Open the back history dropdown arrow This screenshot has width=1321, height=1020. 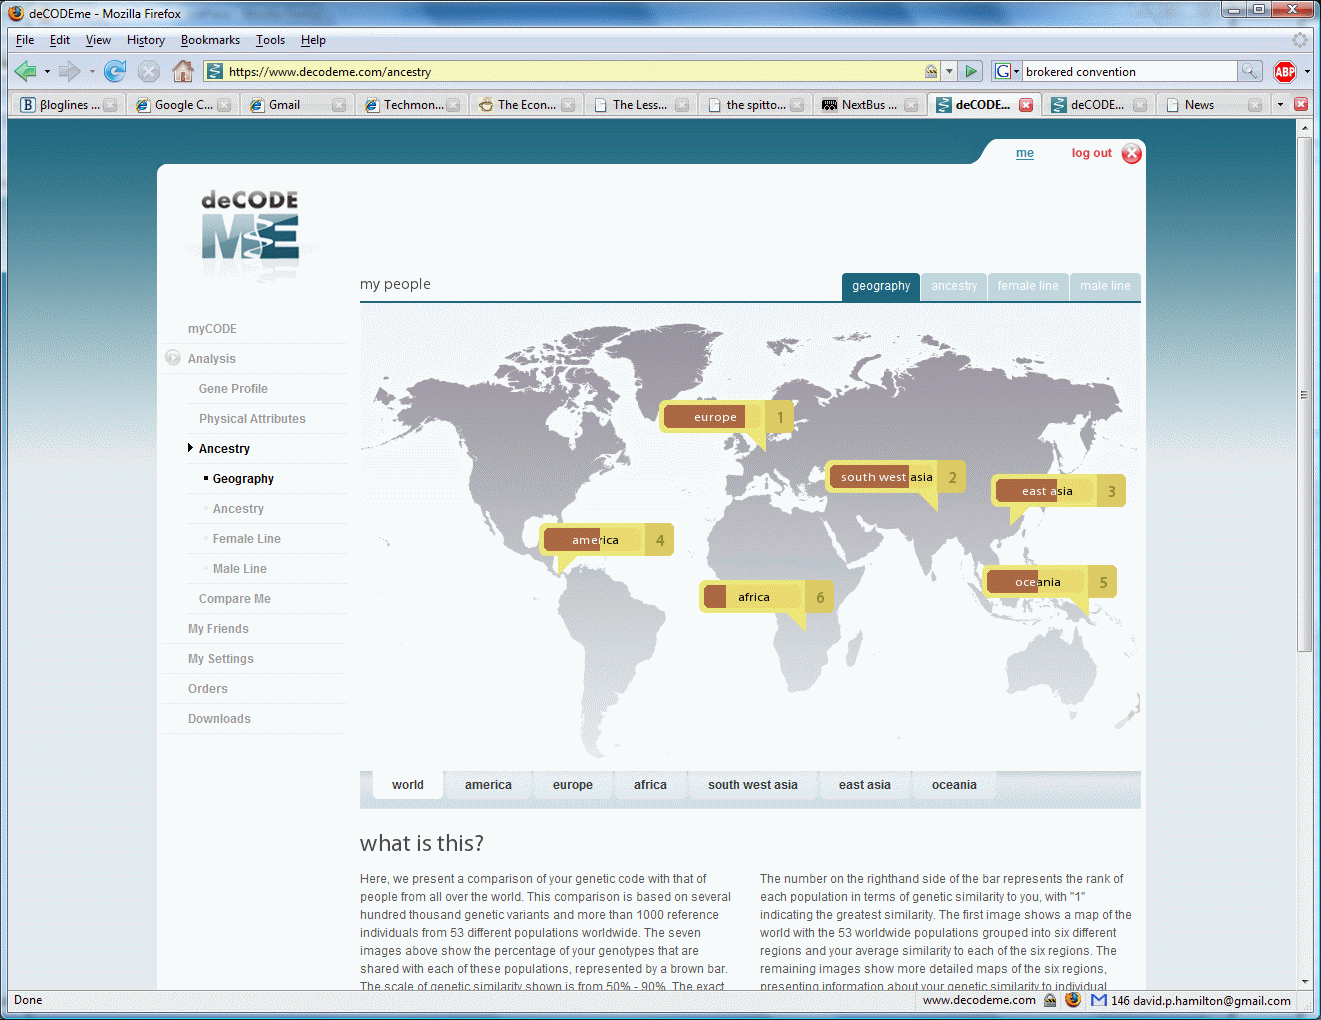(47, 72)
